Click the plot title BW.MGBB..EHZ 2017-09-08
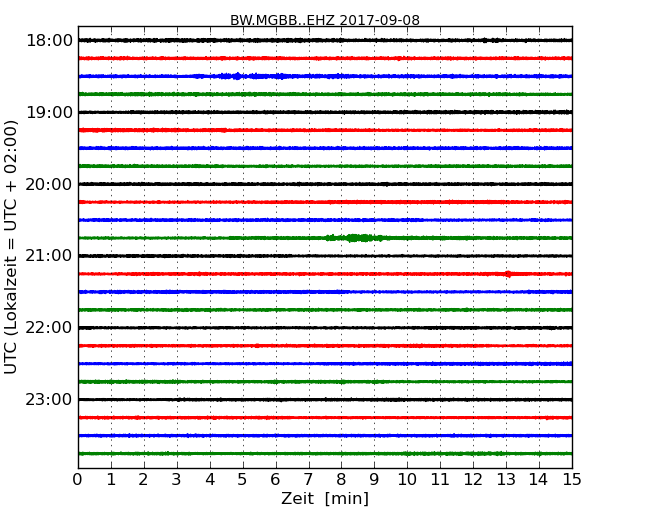Image resolution: width=650 pixels, height=520 pixels. click(325, 20)
